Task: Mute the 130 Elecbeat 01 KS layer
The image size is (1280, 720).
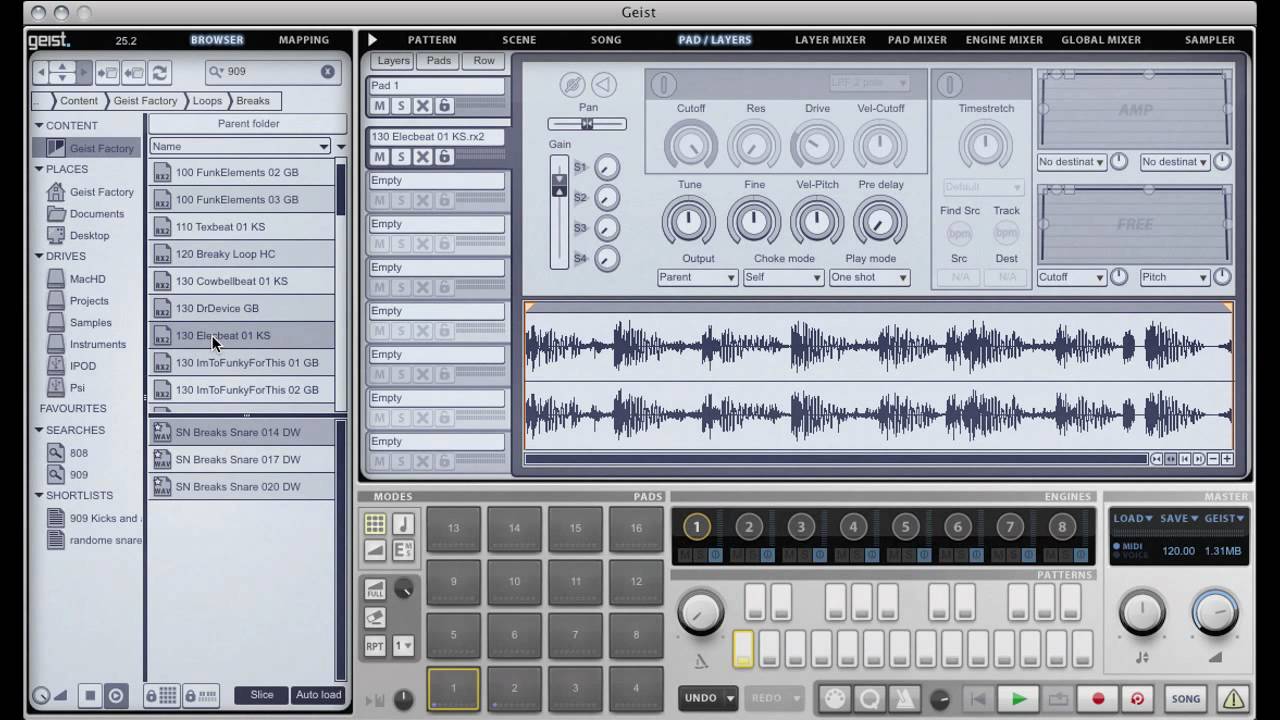Action: coord(379,157)
